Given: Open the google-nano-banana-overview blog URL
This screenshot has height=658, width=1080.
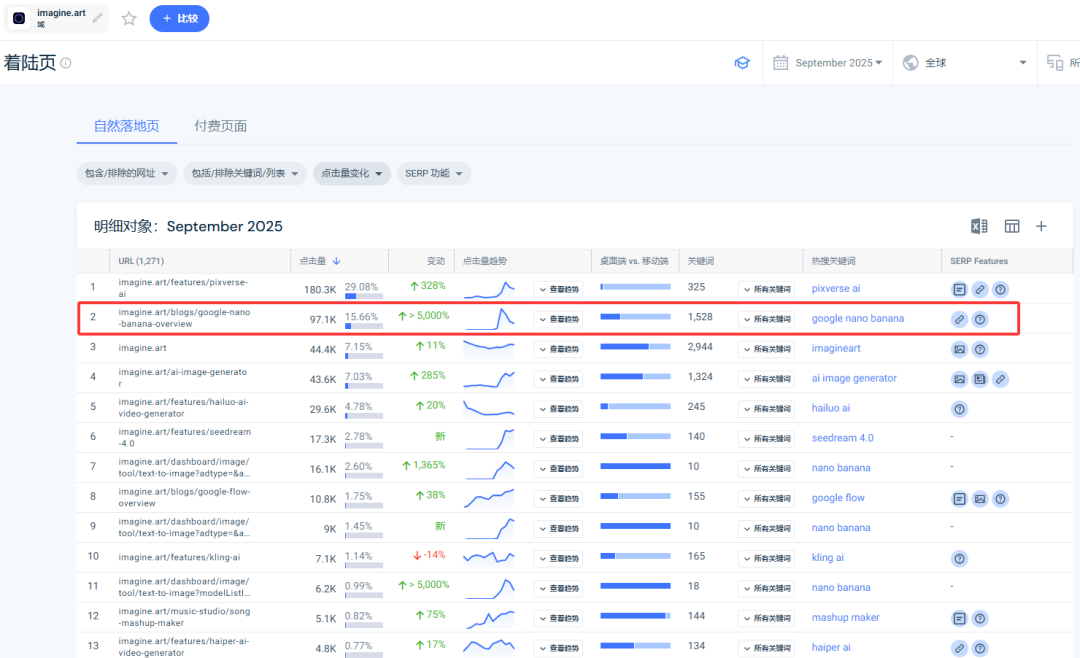Looking at the screenshot, I should pyautogui.click(x=184, y=318).
